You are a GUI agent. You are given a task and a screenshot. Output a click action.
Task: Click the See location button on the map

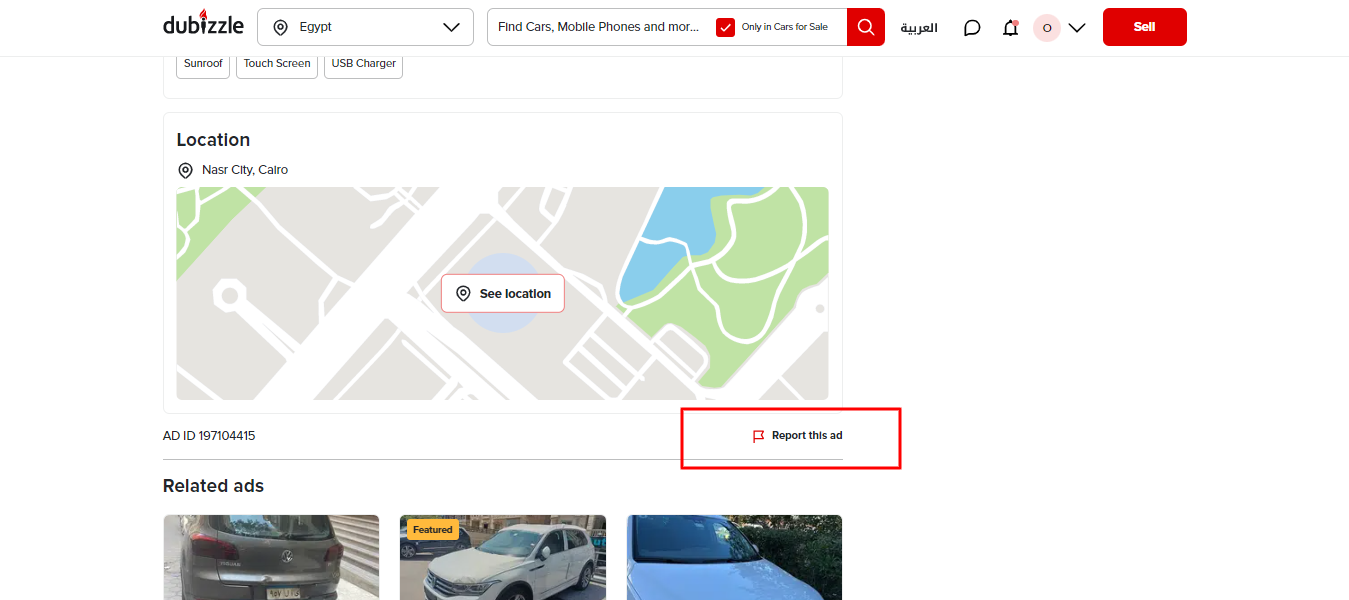point(503,293)
